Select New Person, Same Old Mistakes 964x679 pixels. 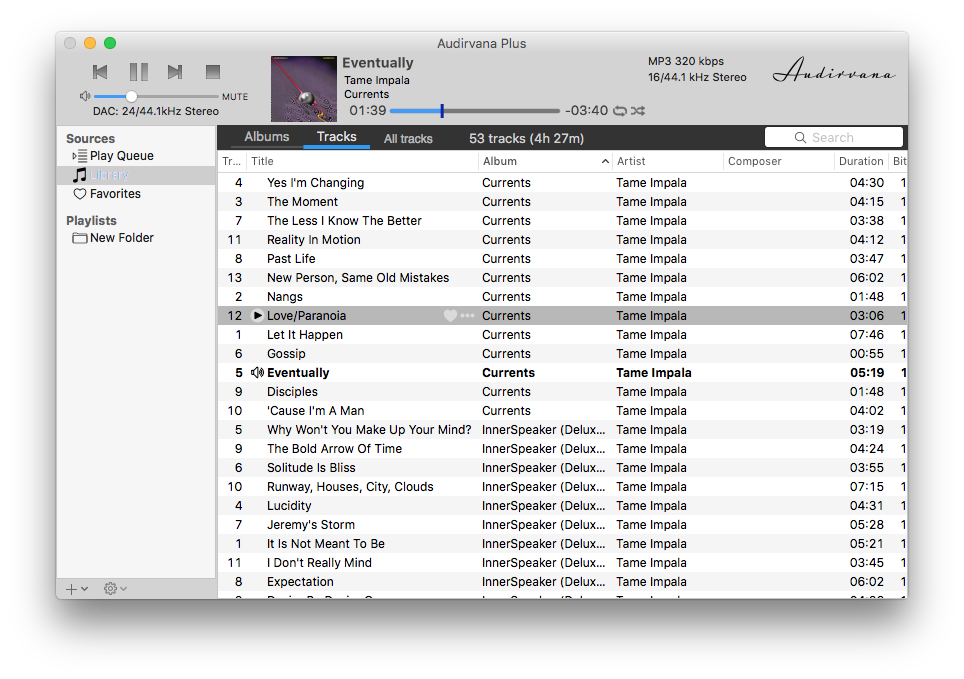(562, 278)
